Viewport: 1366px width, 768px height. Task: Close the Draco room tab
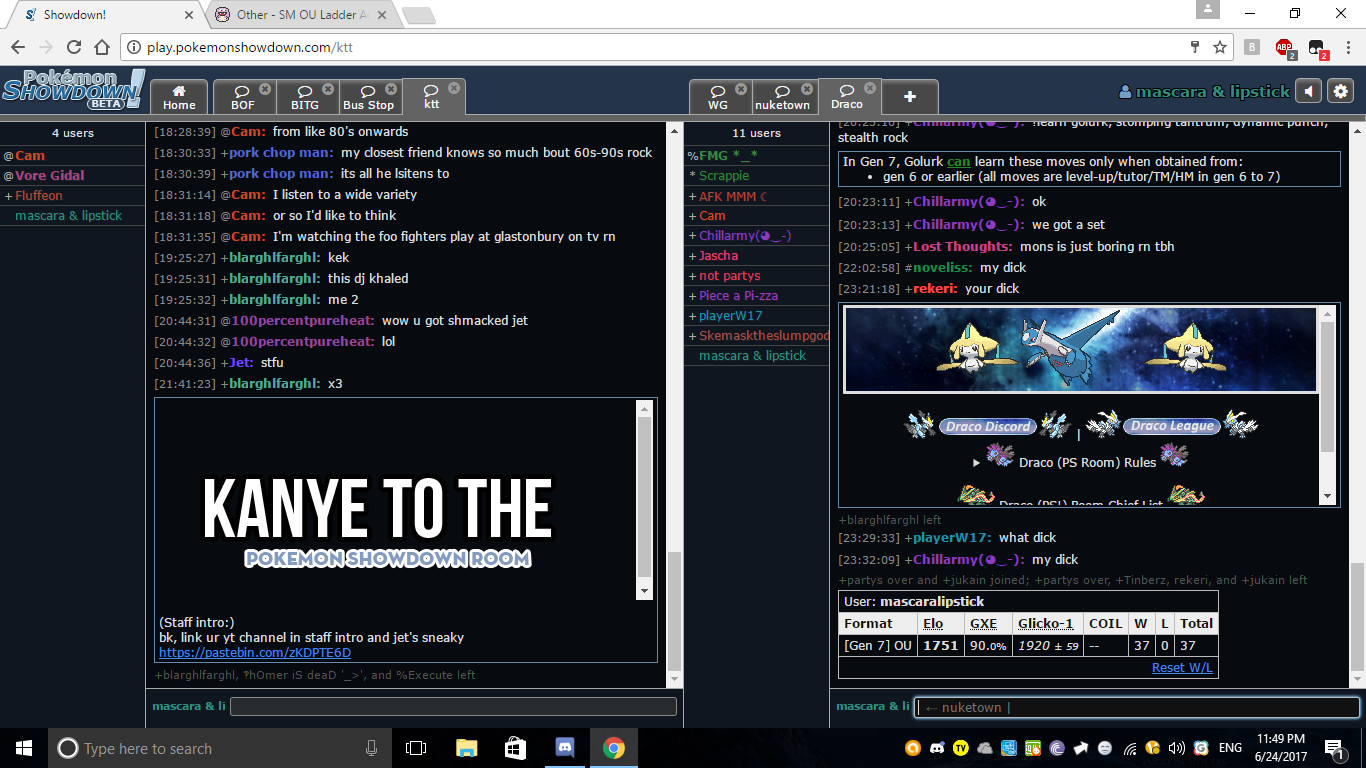(870, 88)
